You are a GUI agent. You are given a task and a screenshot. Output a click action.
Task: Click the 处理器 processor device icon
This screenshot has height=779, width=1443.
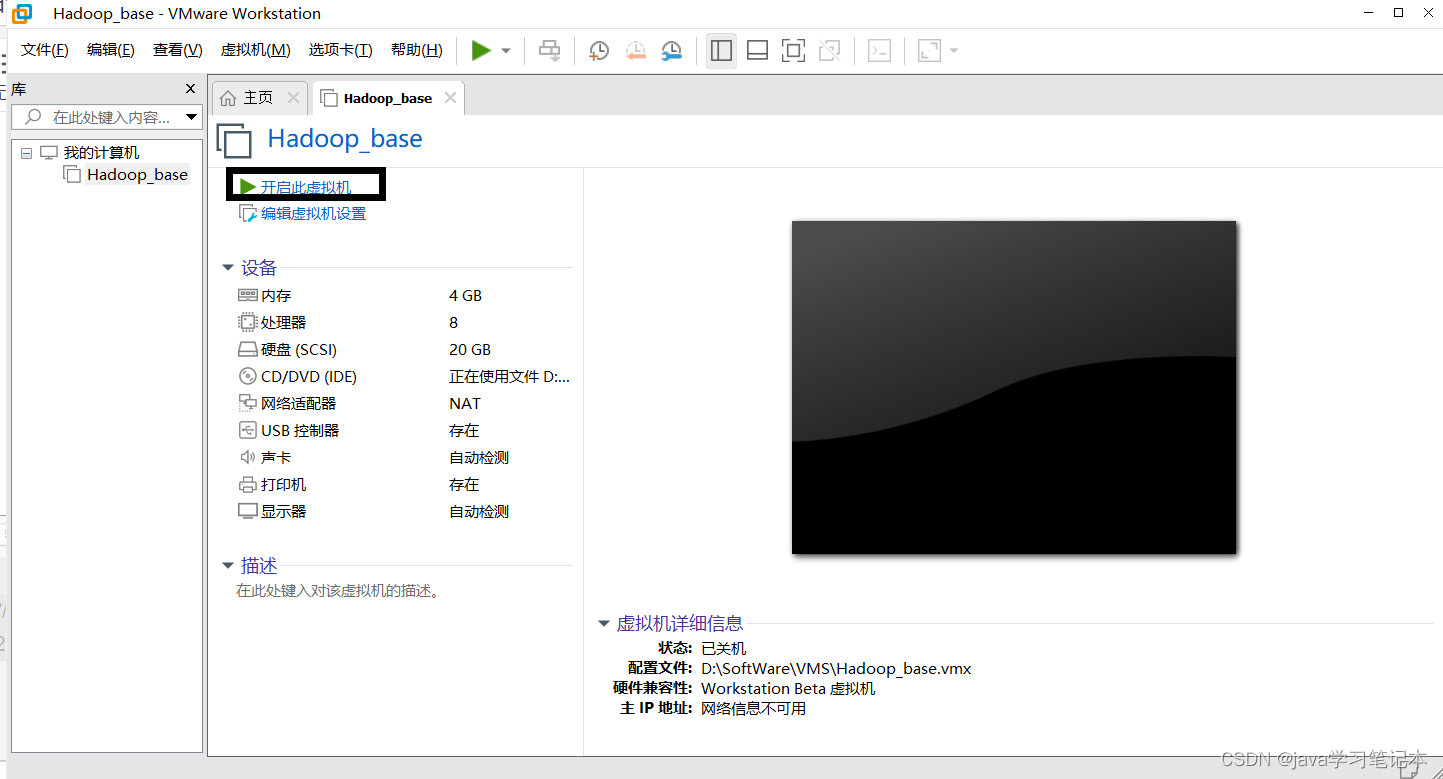(247, 322)
